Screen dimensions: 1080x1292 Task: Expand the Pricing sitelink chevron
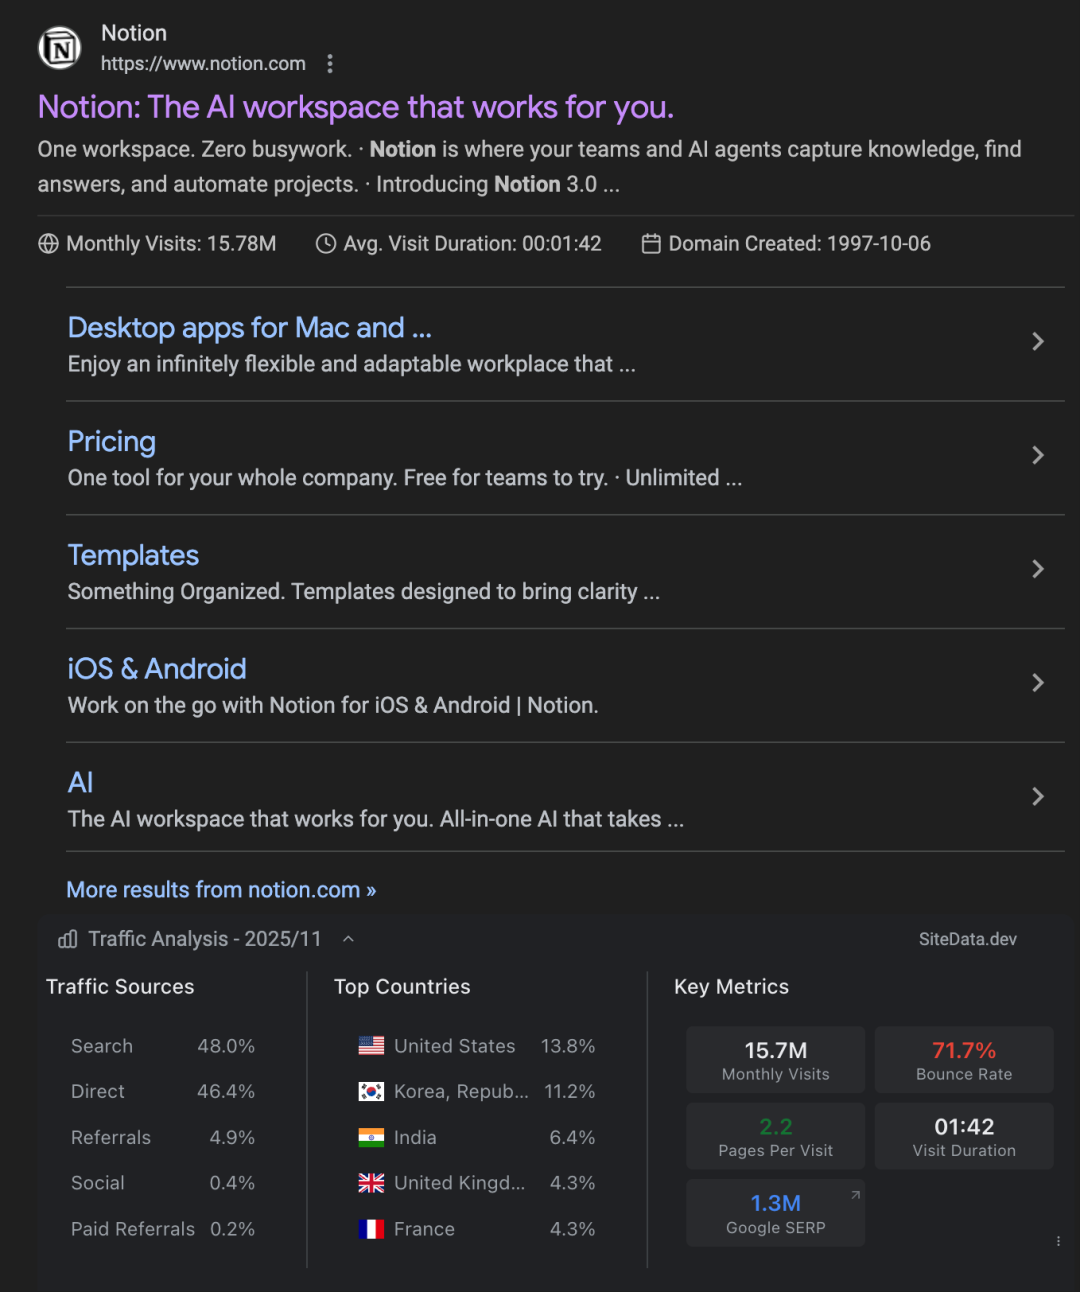point(1038,456)
